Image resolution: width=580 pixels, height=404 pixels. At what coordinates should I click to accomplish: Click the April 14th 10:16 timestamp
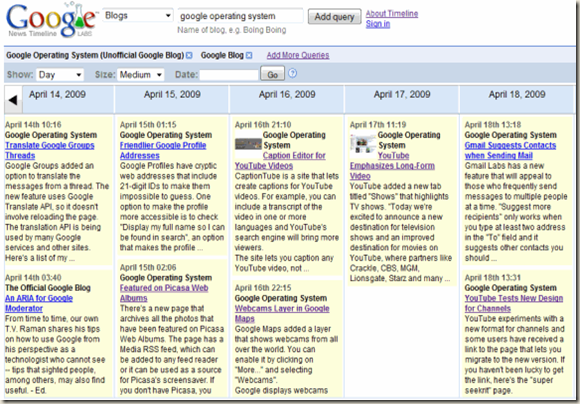[33, 125]
